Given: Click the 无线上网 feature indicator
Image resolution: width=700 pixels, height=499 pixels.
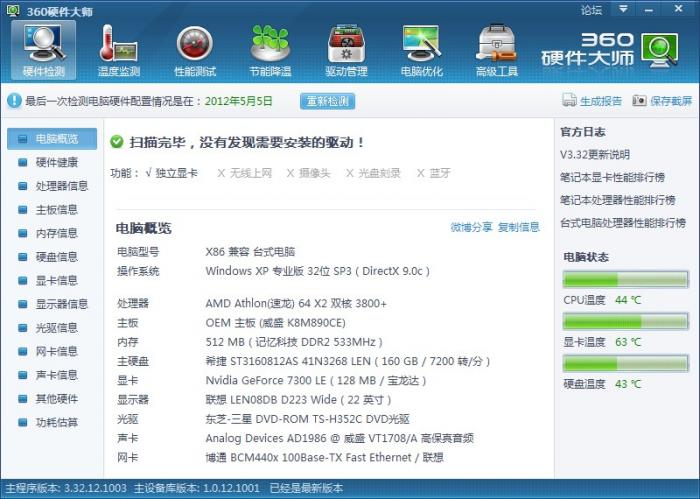Looking at the screenshot, I should pos(244,173).
